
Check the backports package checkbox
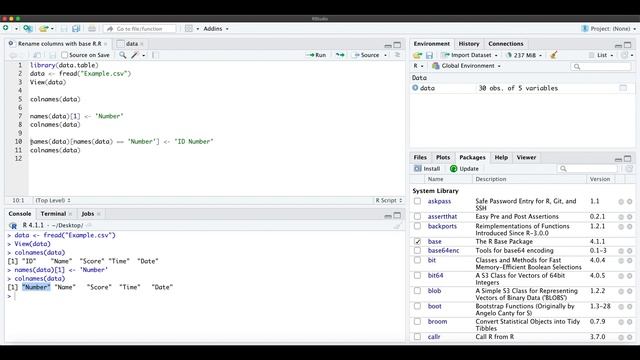point(417,226)
